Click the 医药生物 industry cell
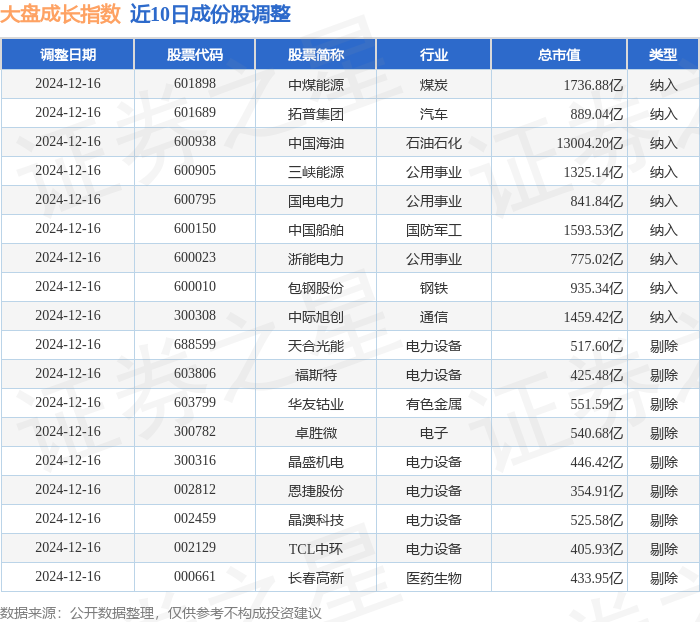Screen dimensions: 700x622 click(x=433, y=578)
